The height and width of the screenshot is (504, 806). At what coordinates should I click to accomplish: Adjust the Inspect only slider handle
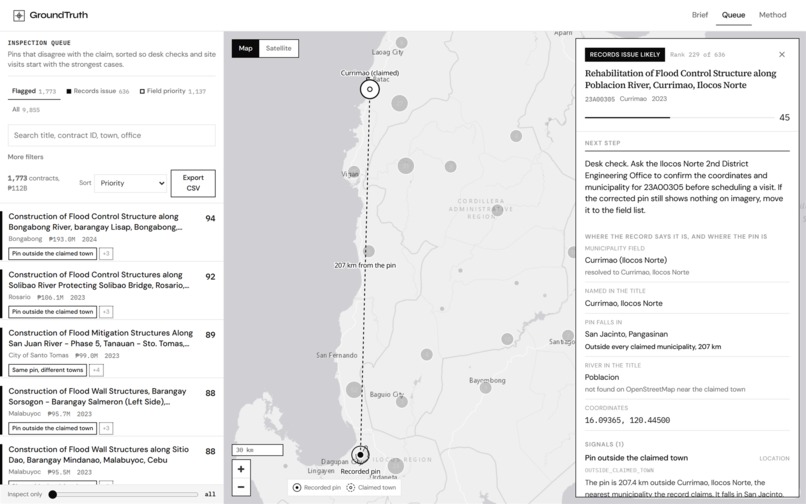click(x=52, y=494)
